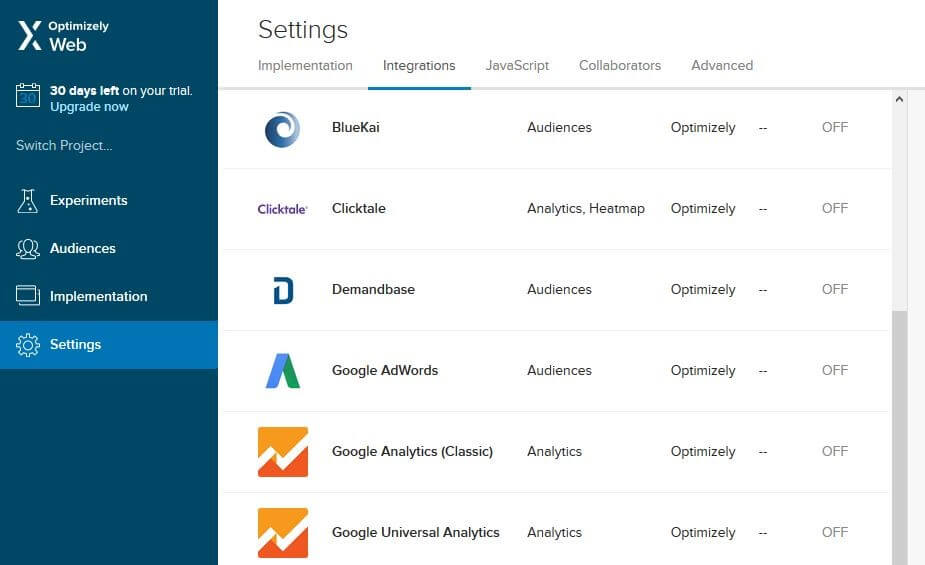Click the Google Analytics (Classic) logo
Screen dimensions: 925x565
[x=283, y=452]
